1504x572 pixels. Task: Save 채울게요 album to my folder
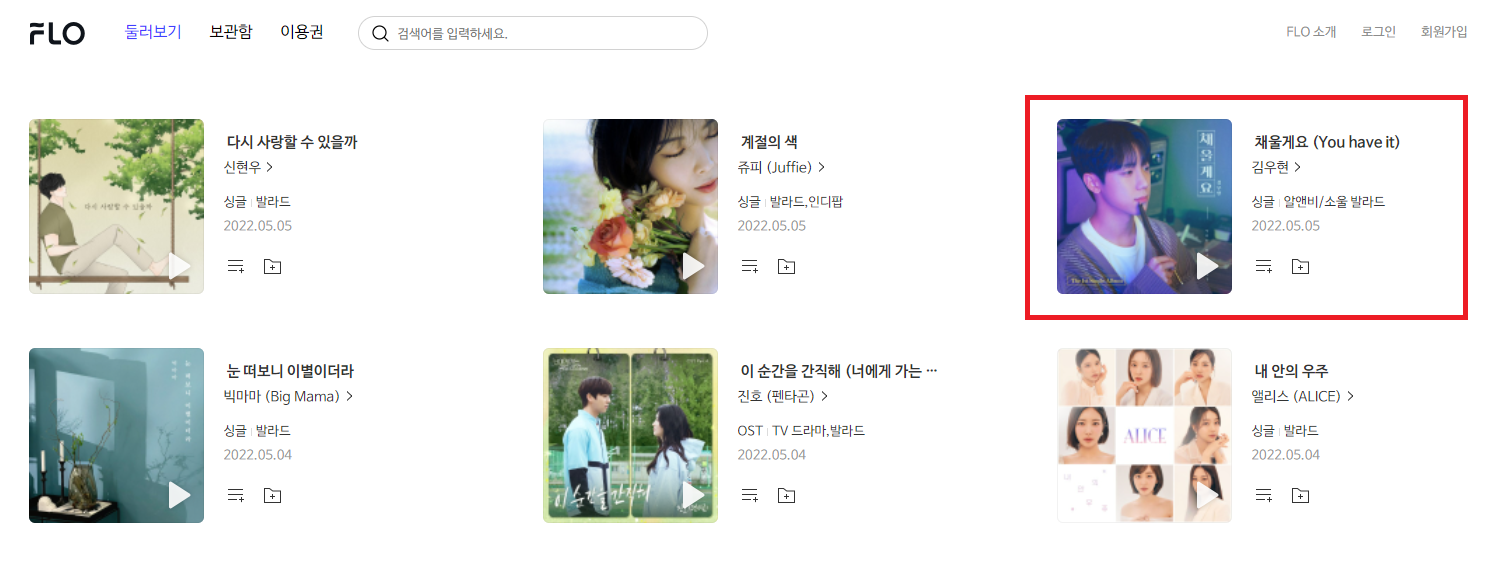coord(1300,267)
